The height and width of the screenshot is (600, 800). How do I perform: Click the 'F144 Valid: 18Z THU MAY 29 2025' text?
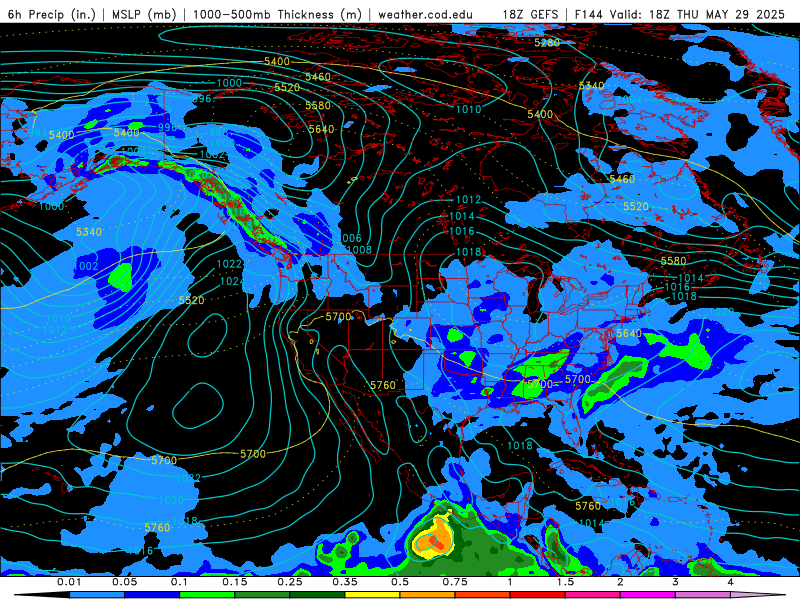point(680,14)
